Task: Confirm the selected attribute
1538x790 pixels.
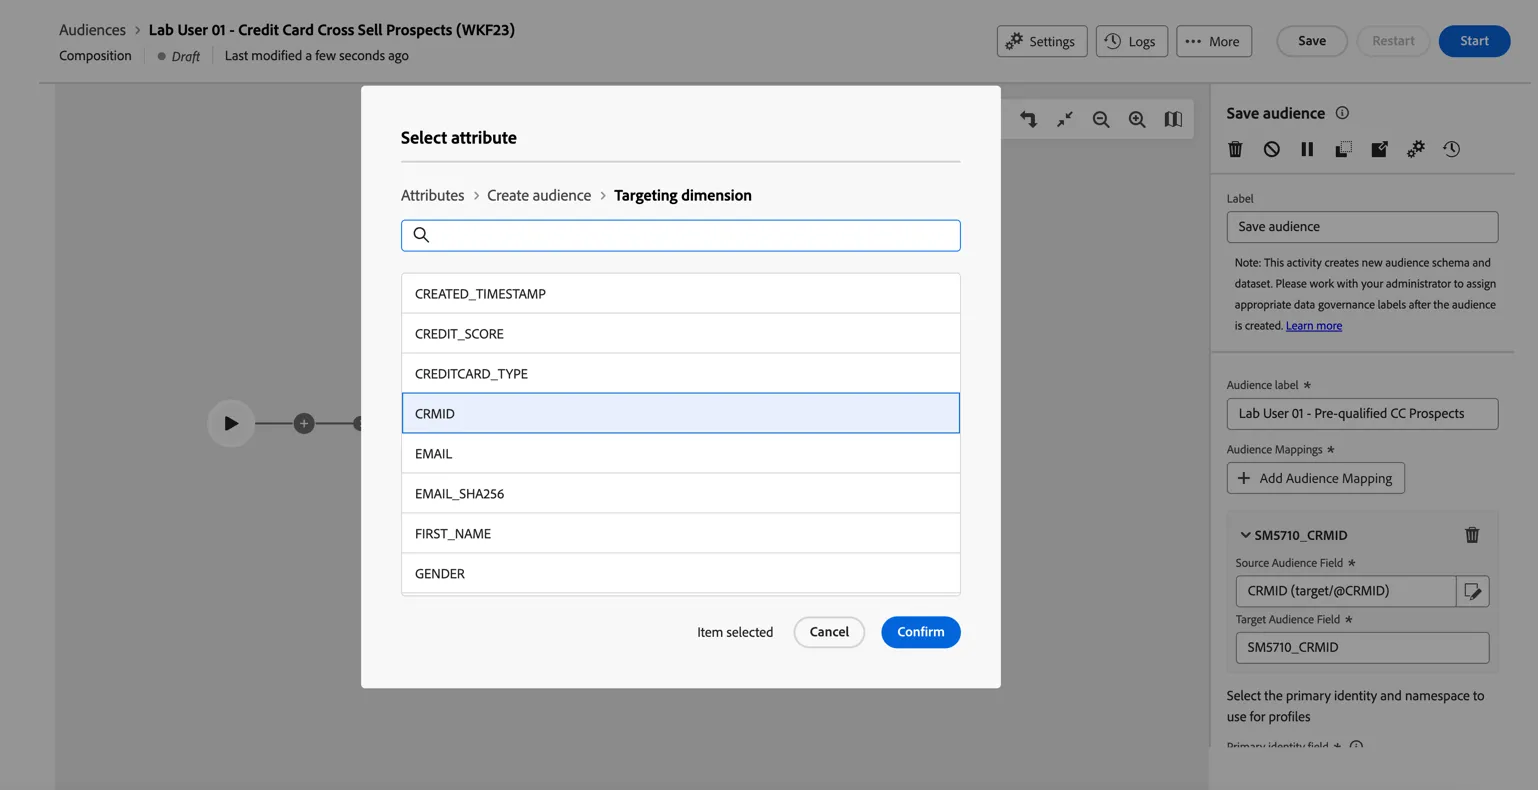Action: pos(920,632)
